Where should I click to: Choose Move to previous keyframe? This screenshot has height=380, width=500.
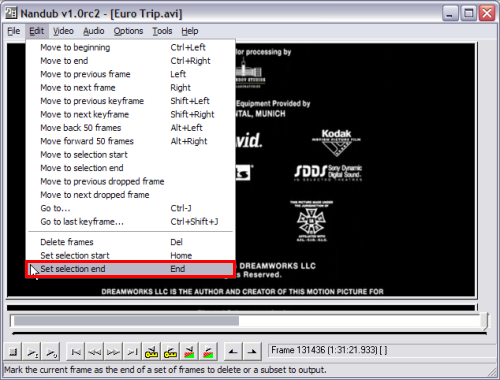[x=130, y=101]
